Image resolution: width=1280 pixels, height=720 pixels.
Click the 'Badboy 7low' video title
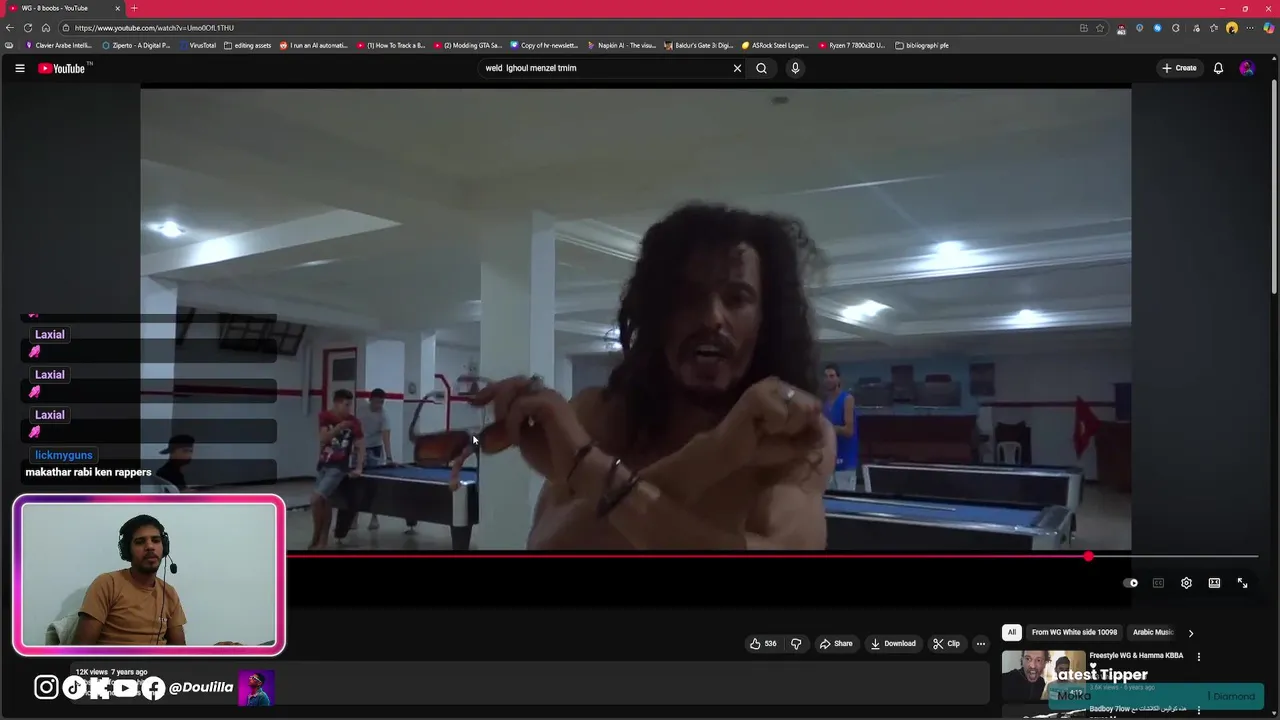tap(1137, 709)
